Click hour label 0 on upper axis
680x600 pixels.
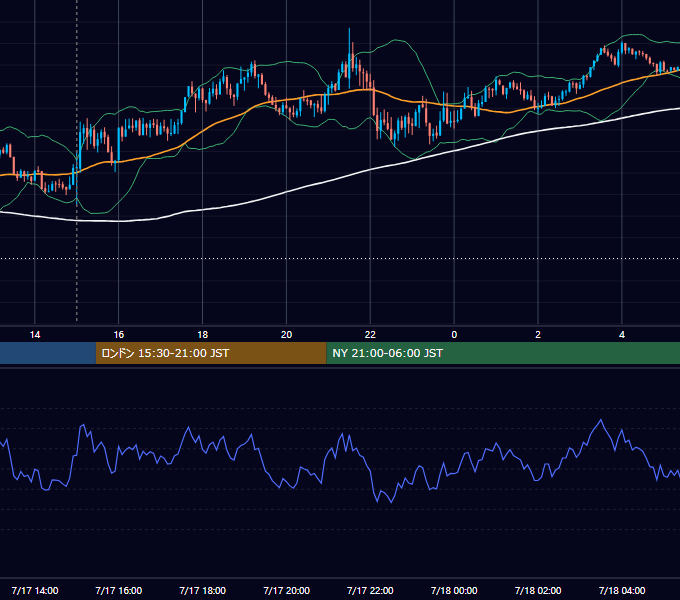[454, 334]
